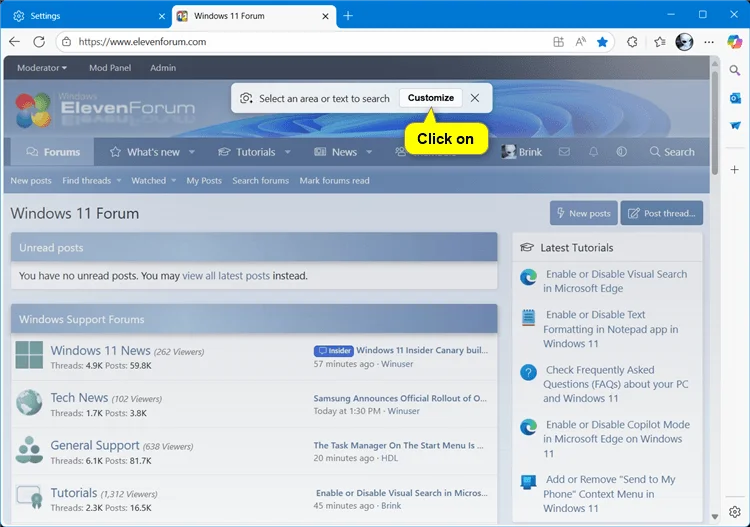Open the Extensions puzzle icon
This screenshot has width=750, height=527.
pyautogui.click(x=632, y=42)
